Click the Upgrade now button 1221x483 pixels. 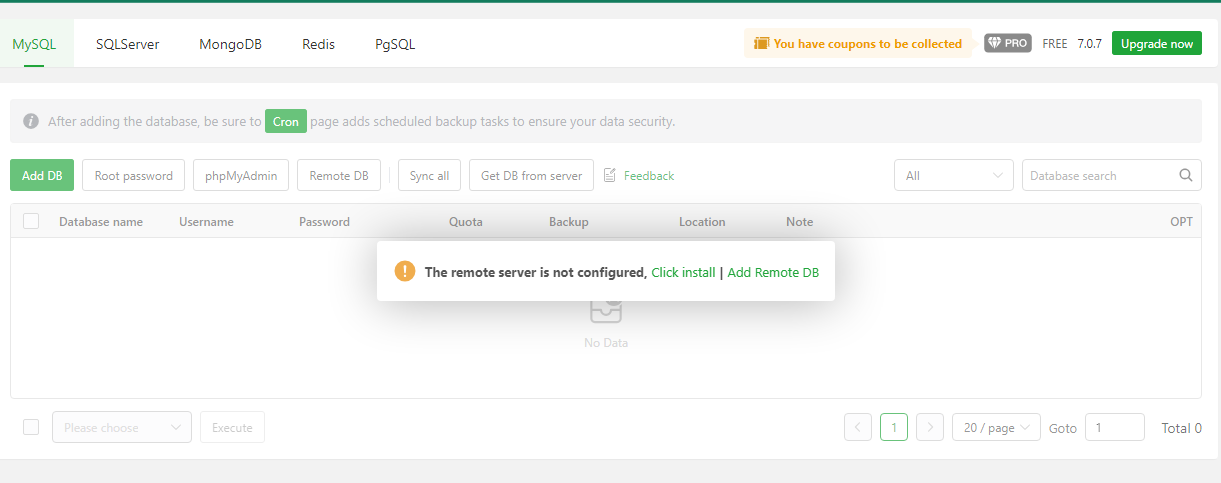click(1156, 44)
